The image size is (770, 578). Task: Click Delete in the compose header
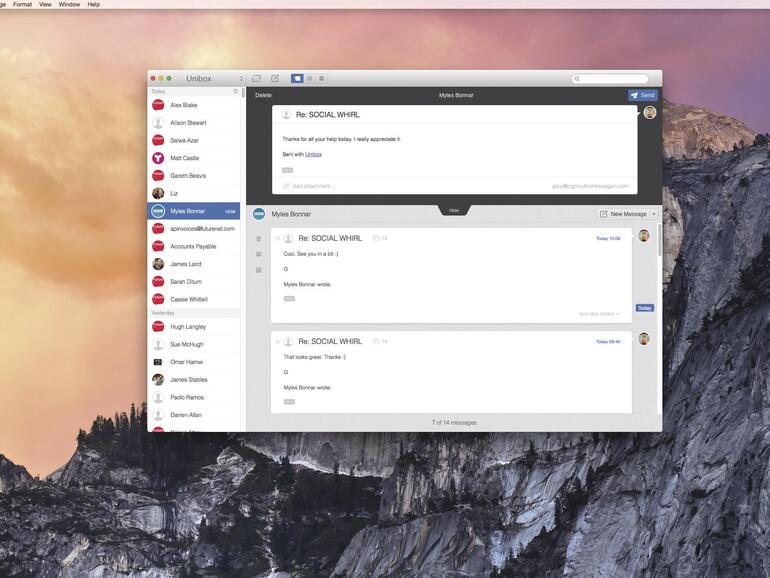tap(263, 95)
